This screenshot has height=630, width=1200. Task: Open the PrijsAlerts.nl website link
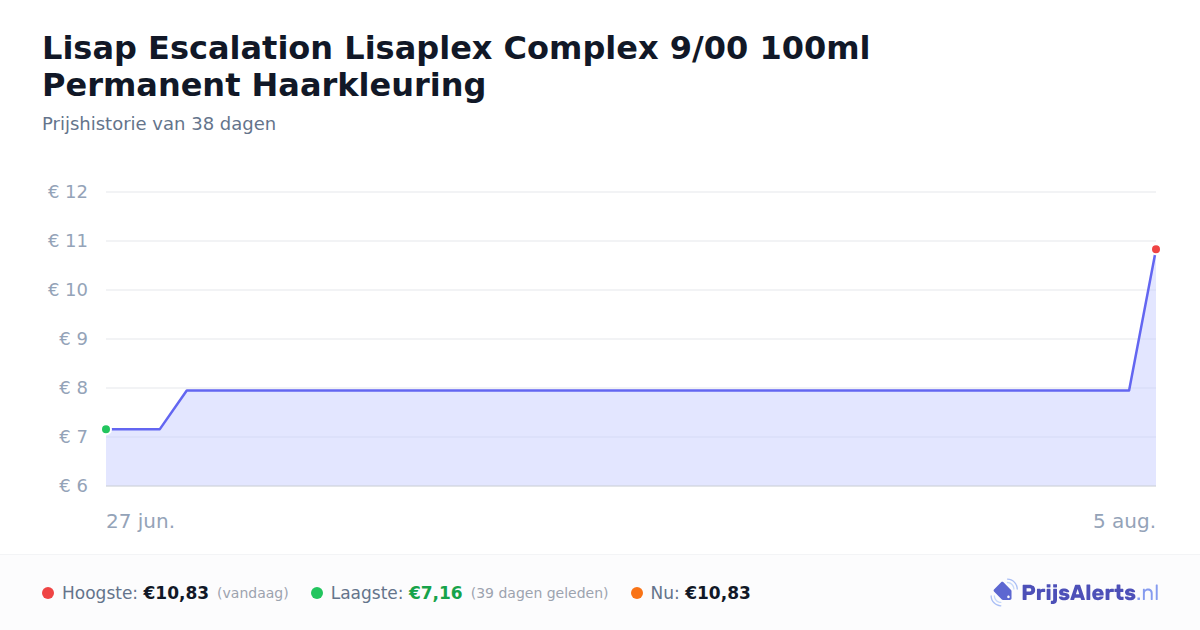pos(1090,593)
